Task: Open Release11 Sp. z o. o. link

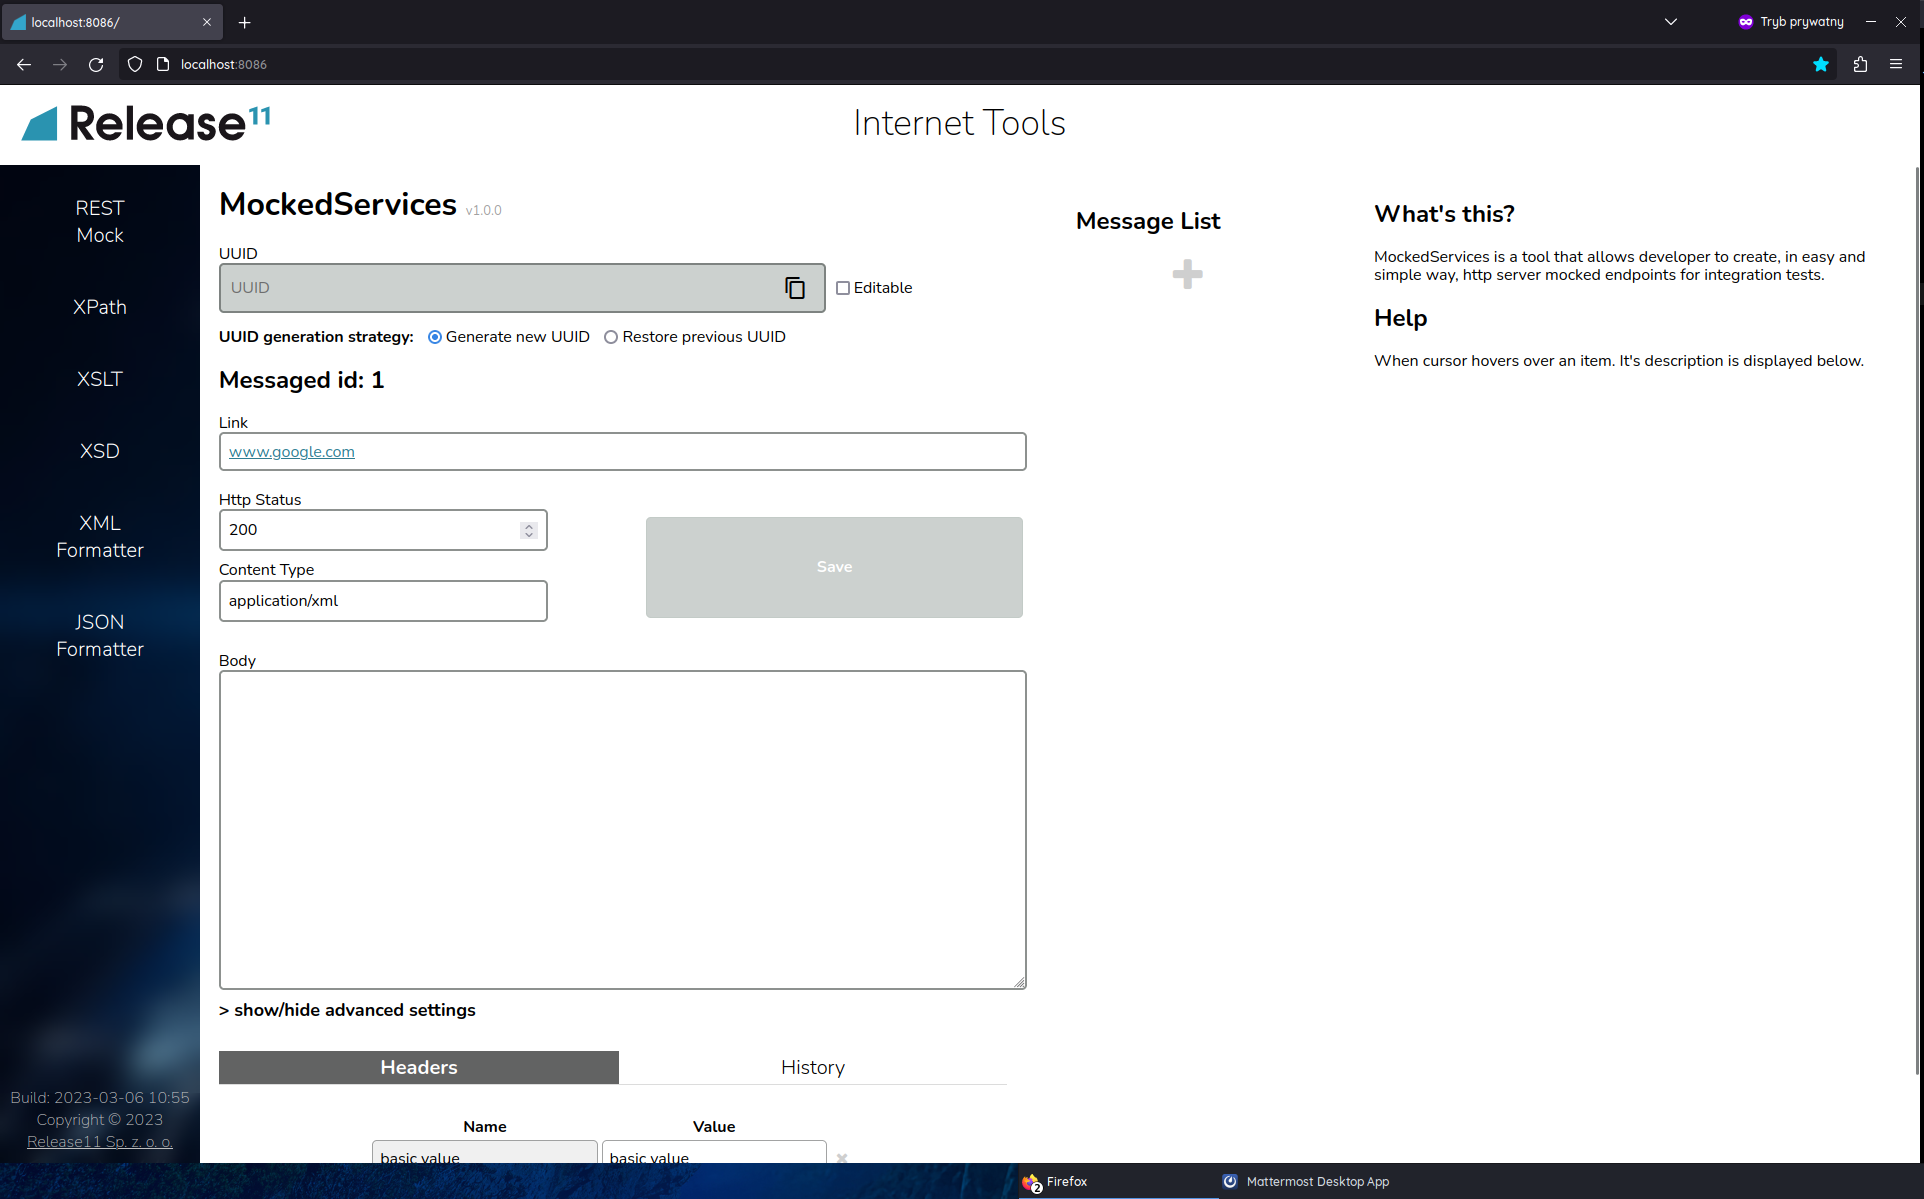Action: [100, 1141]
